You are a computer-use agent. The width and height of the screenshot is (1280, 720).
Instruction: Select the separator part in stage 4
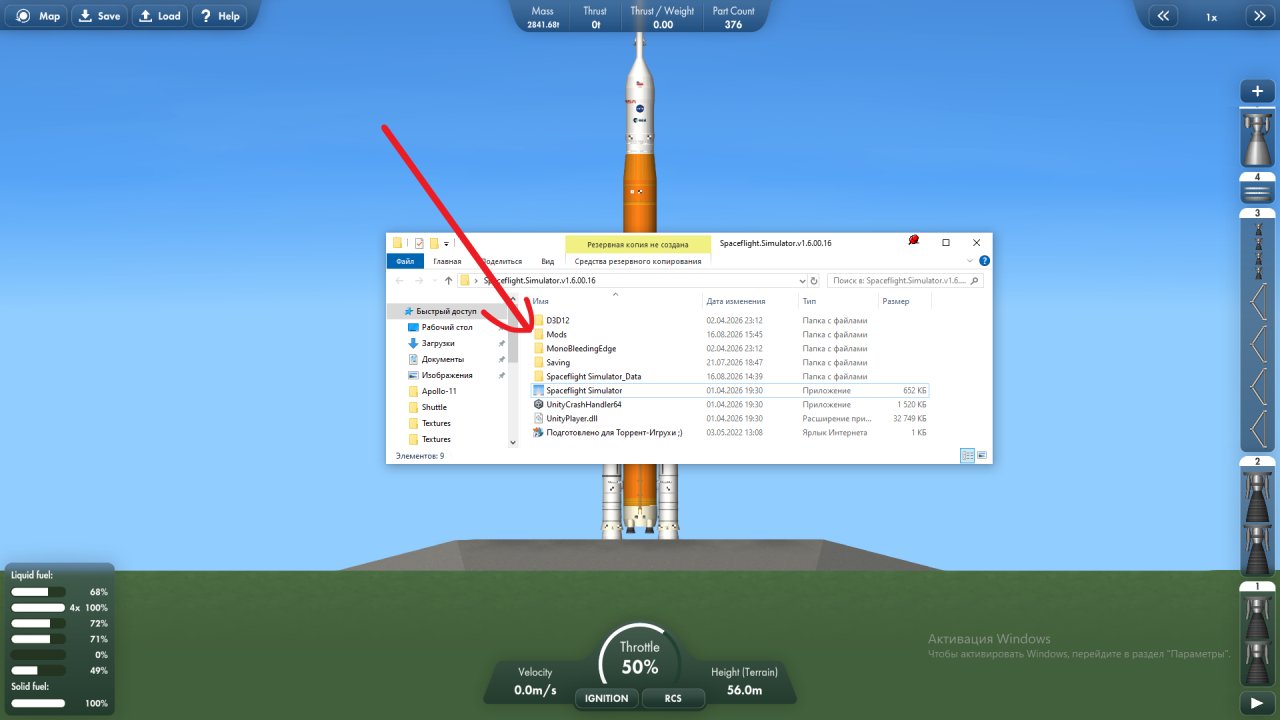(1258, 192)
